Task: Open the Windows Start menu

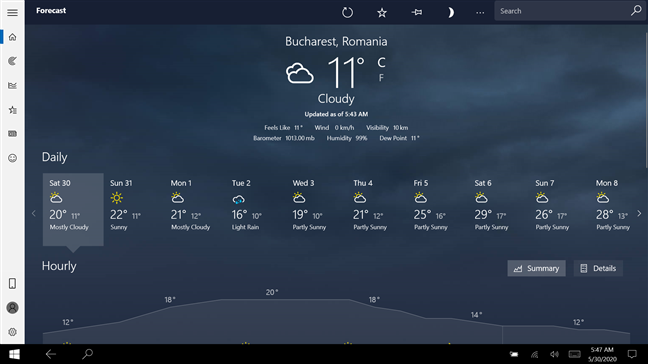Action: coord(14,354)
